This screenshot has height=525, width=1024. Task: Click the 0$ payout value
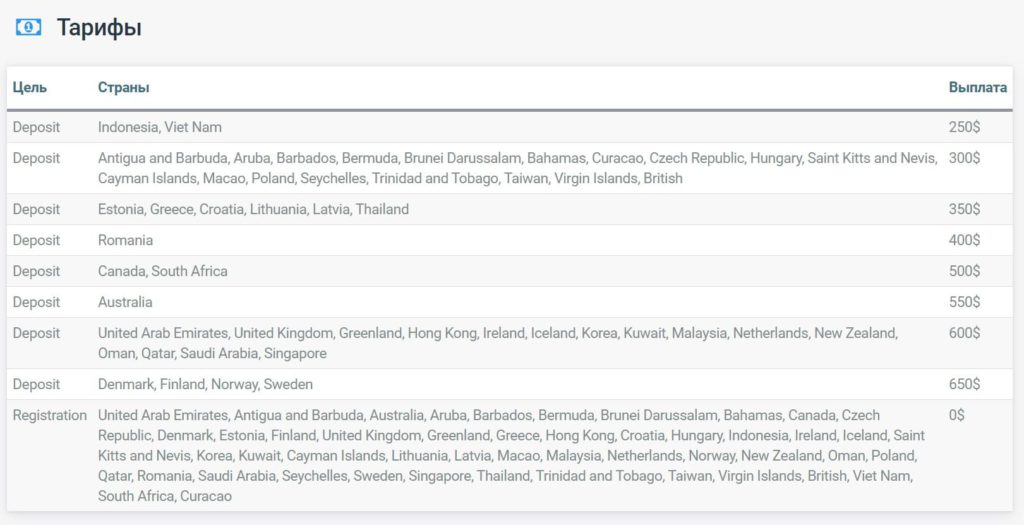coord(957,415)
